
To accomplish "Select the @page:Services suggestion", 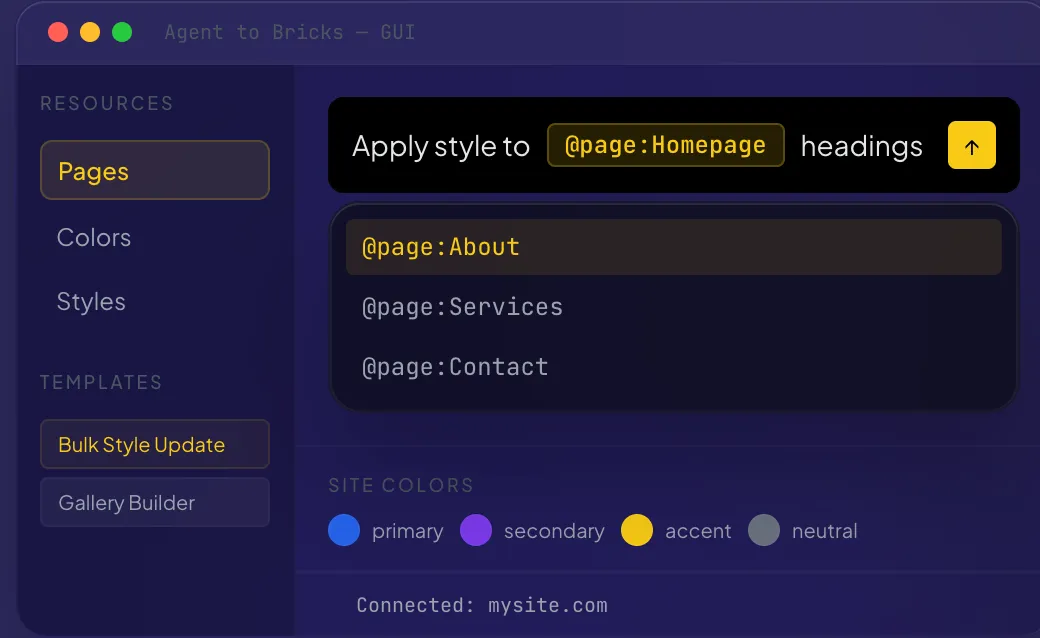I will point(462,307).
